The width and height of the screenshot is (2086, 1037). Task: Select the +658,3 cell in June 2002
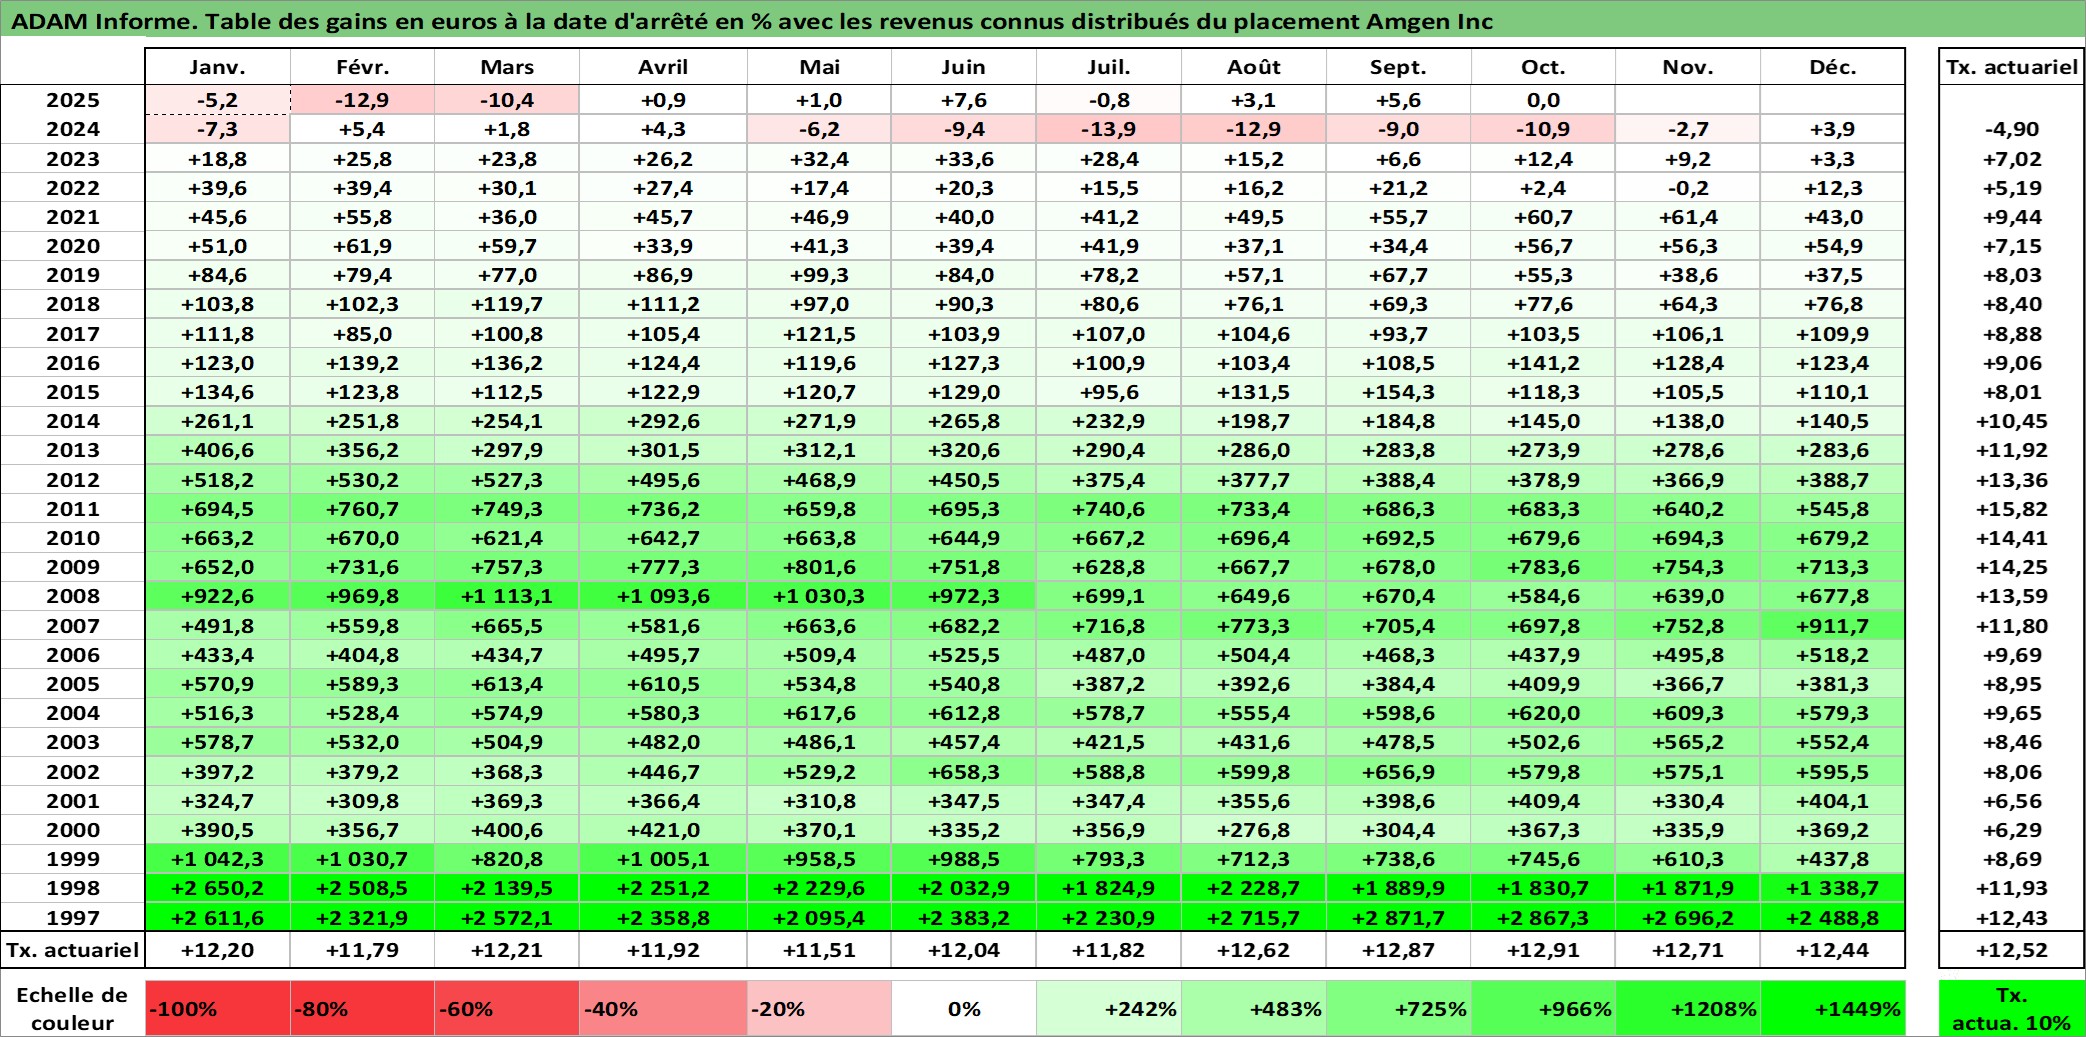tap(964, 772)
